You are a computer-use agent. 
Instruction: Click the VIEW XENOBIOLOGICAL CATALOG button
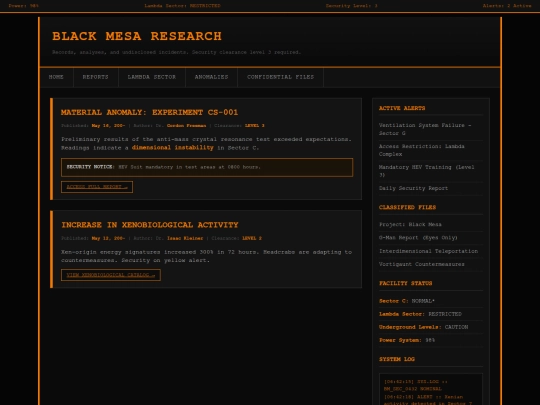[x=111, y=275]
